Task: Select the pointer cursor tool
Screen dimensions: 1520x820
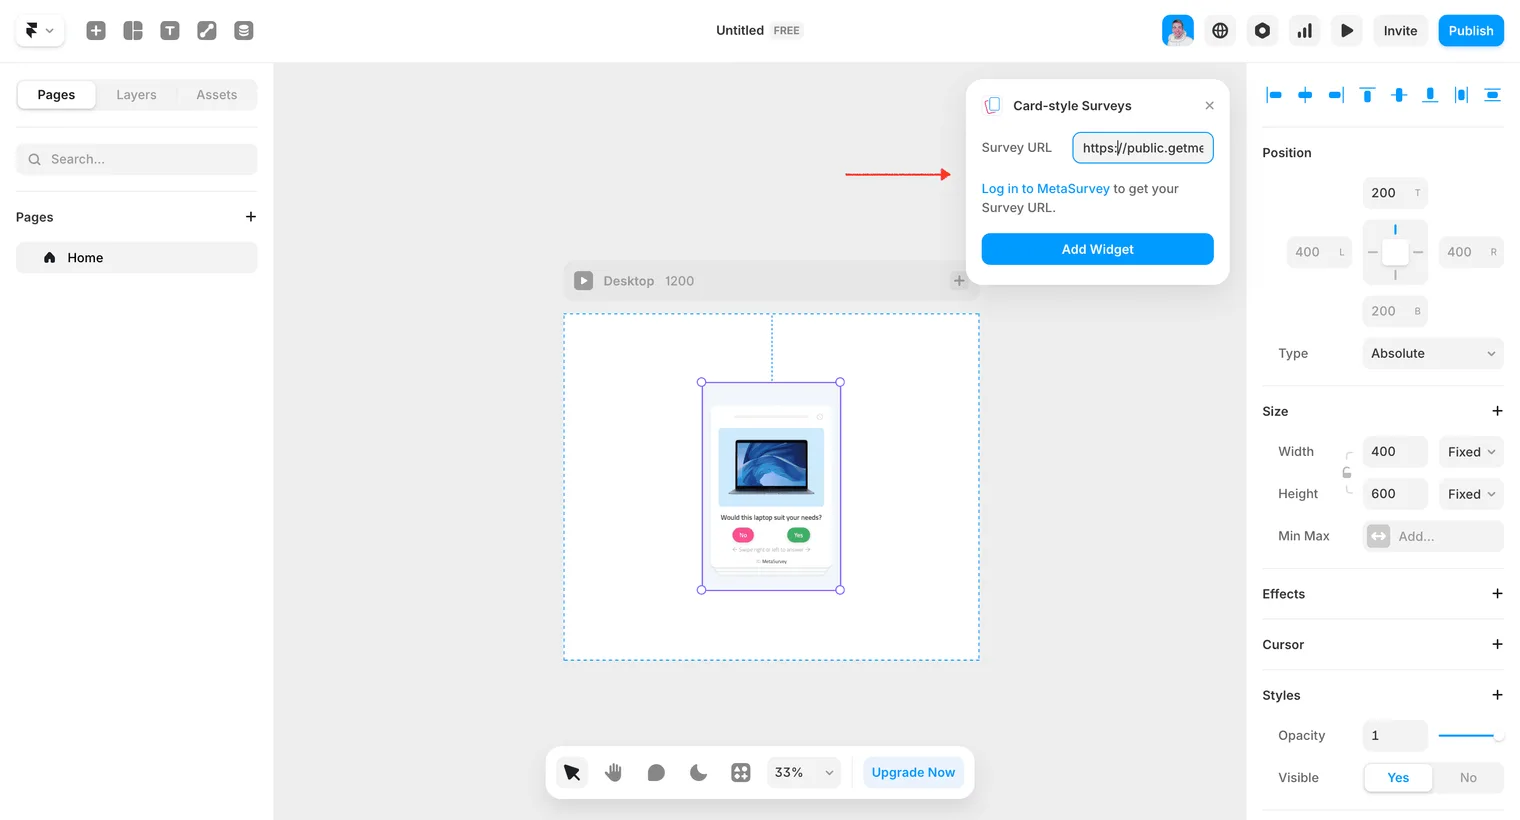Action: (572, 773)
